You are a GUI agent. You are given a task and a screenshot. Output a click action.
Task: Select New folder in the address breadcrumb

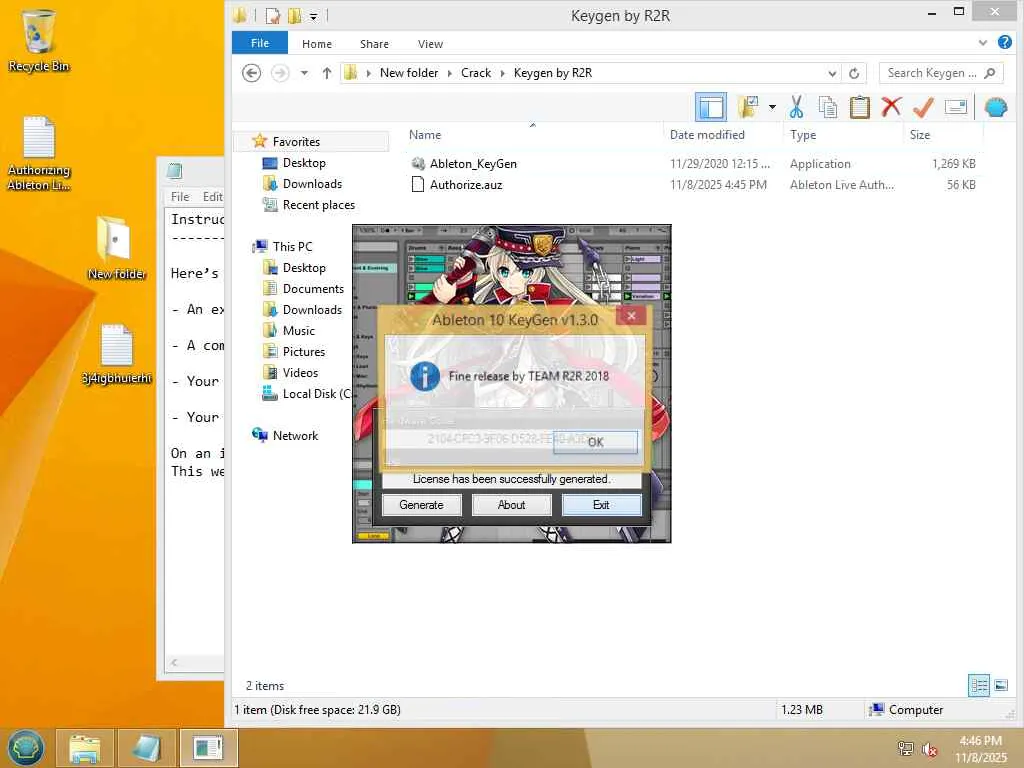409,73
